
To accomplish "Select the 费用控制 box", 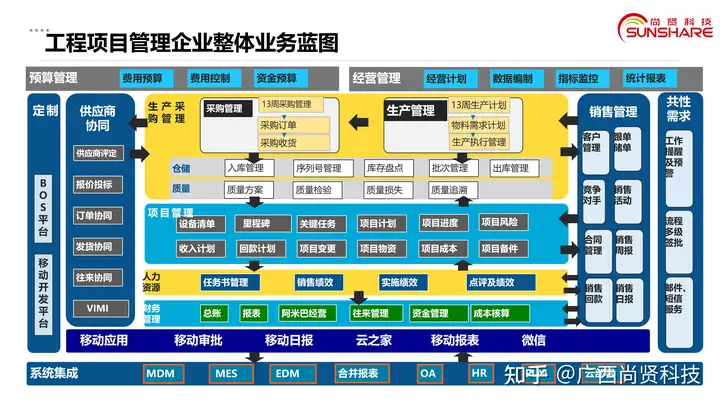I will [x=214, y=79].
